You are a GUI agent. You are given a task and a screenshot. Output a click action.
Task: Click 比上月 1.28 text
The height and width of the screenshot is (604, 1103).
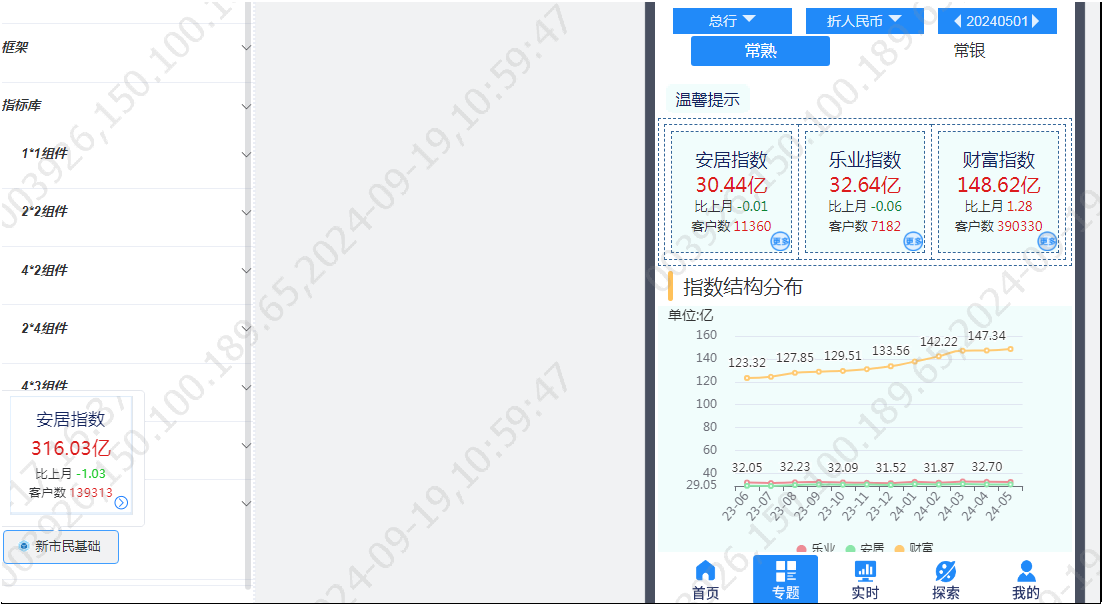click(x=998, y=207)
